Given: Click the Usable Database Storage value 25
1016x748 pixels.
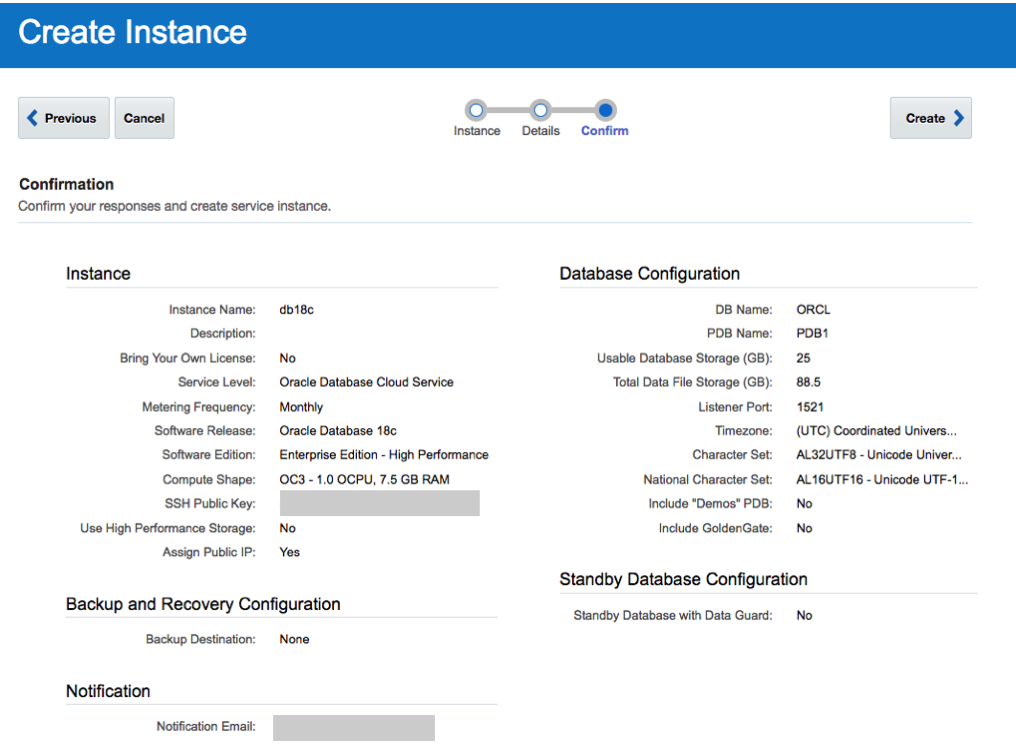Looking at the screenshot, I should 803,358.
